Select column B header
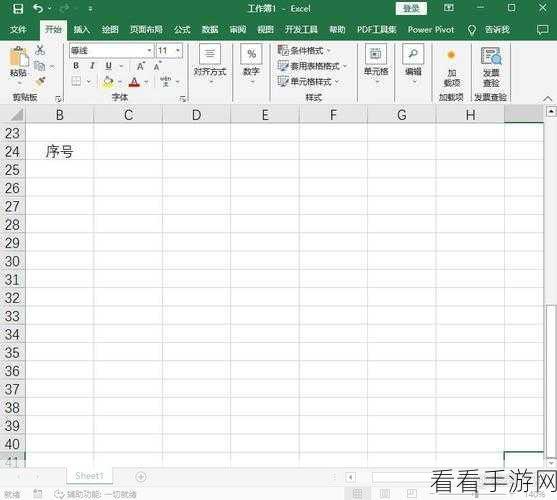This screenshot has width=557, height=500. 60,115
